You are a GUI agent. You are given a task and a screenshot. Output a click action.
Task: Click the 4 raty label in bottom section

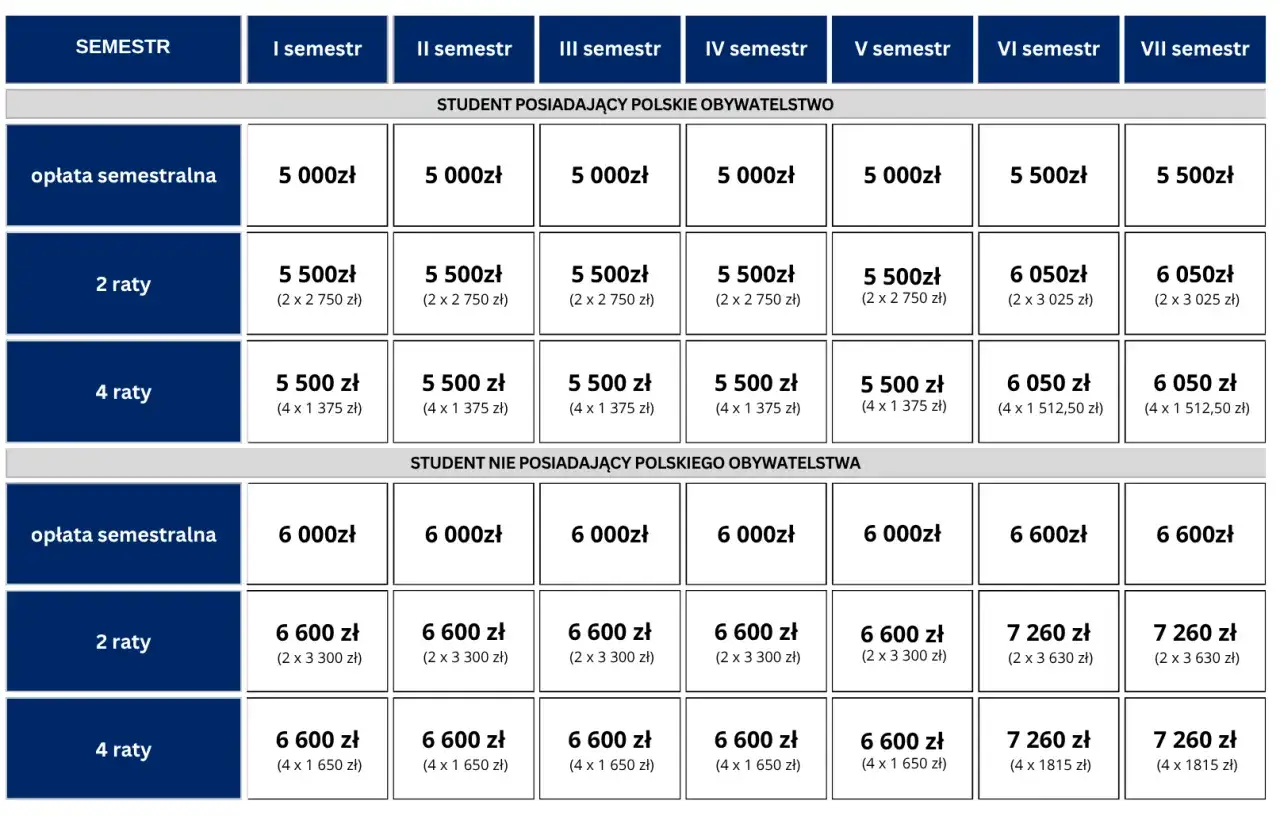click(x=123, y=749)
